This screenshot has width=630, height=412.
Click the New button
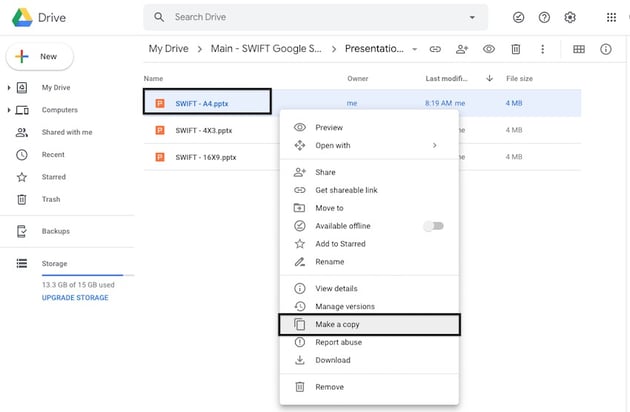pyautogui.click(x=40, y=56)
